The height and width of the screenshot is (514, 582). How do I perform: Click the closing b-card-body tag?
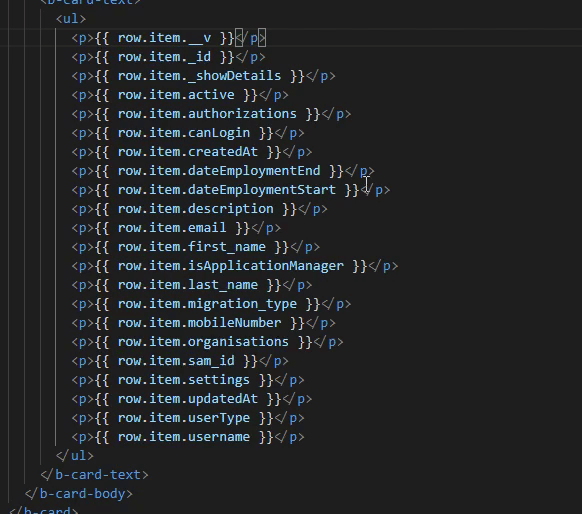pos(78,494)
